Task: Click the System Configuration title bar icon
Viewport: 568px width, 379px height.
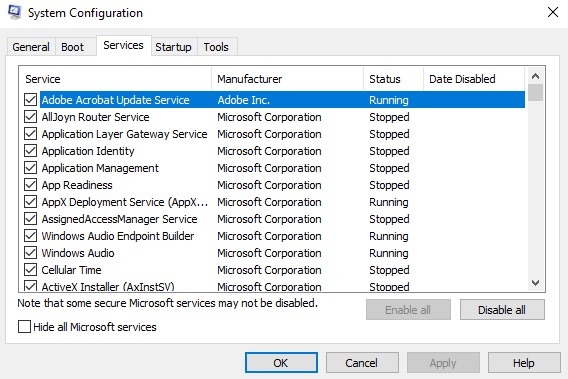Action: pyautogui.click(x=14, y=12)
